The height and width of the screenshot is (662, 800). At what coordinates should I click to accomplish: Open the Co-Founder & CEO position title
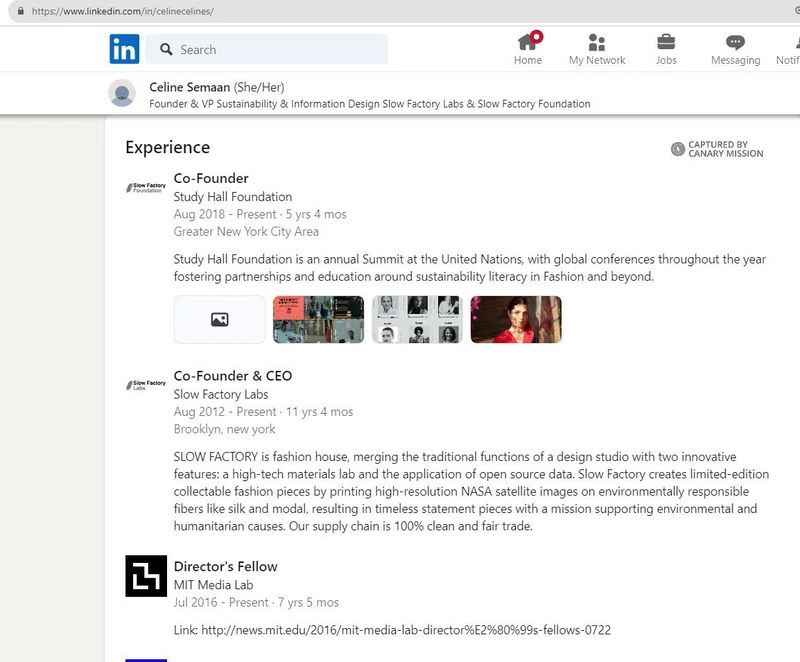pos(233,375)
